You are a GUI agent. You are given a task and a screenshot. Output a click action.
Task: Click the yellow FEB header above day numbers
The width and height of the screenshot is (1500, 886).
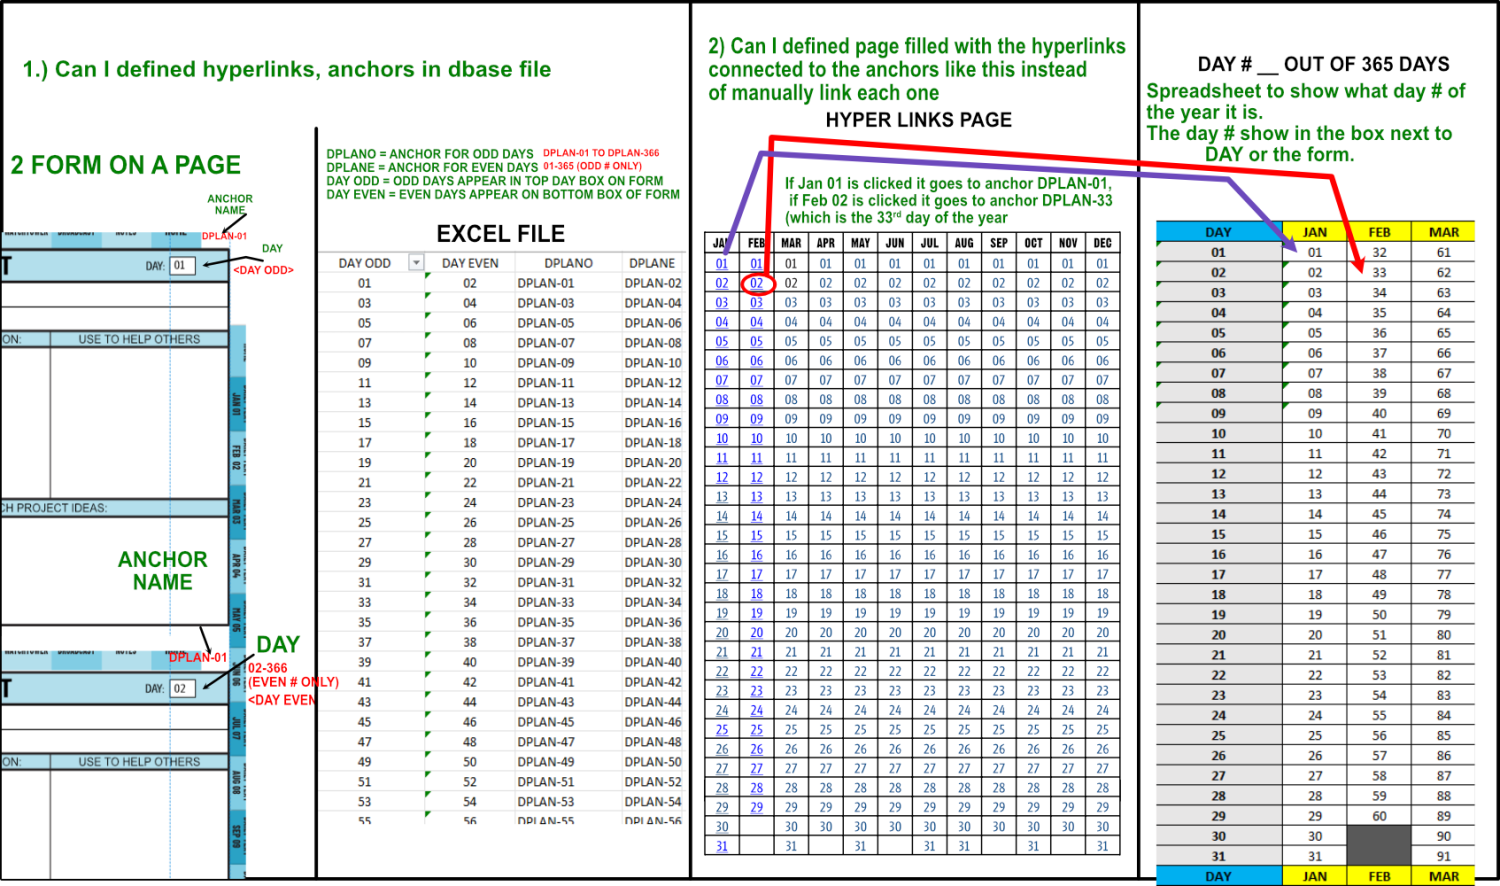click(1379, 232)
